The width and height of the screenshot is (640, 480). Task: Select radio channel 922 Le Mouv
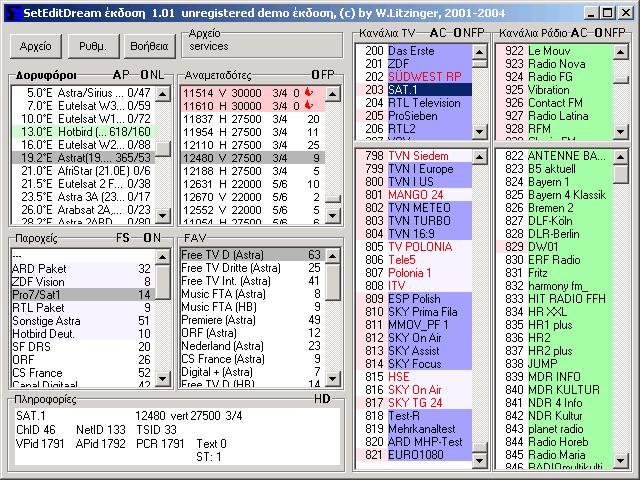[555, 51]
